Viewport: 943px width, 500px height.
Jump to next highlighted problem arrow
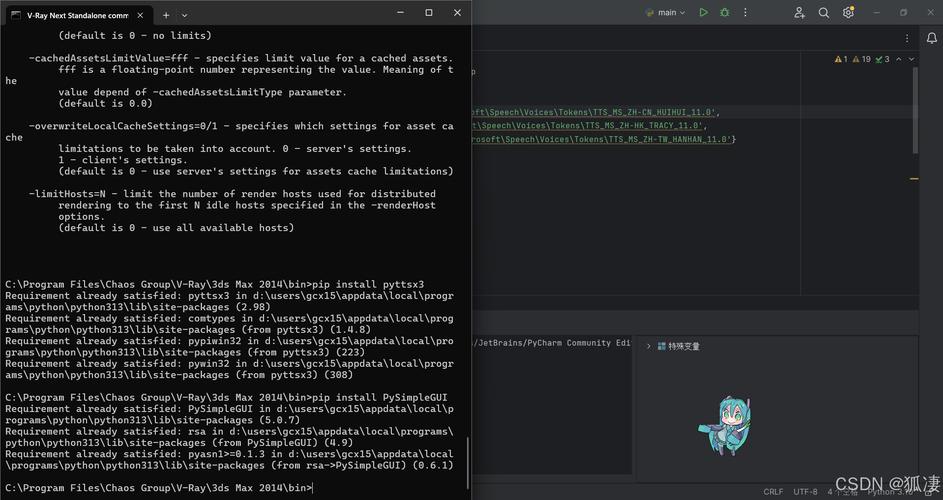tap(911, 59)
